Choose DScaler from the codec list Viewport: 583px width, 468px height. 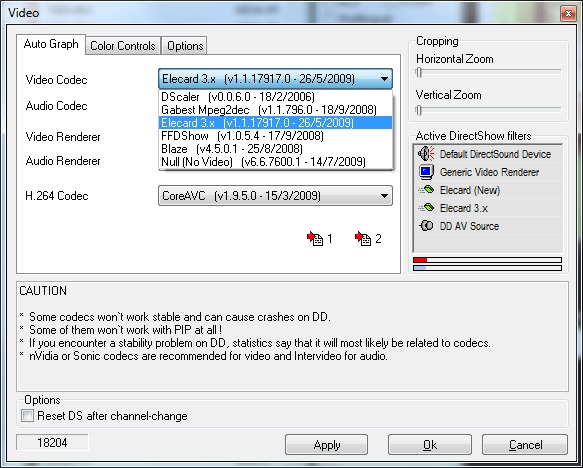pos(276,97)
